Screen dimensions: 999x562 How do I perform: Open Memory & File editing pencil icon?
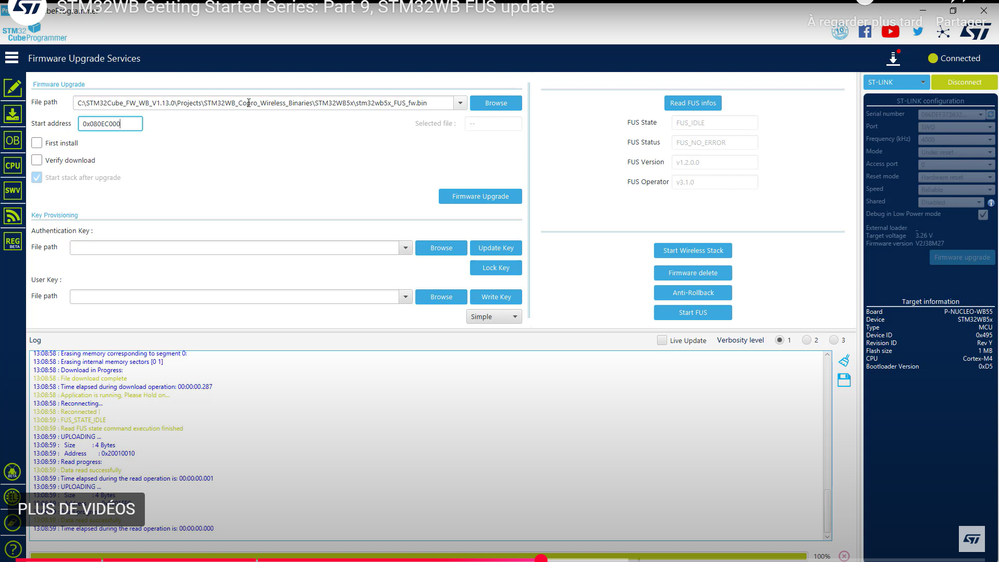point(13,88)
